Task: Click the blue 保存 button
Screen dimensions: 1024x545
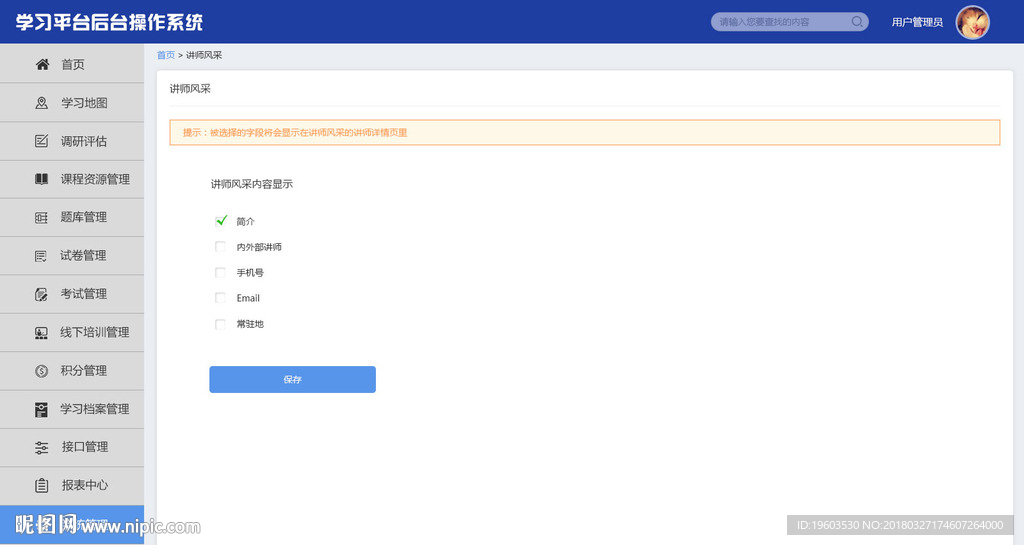Action: tap(293, 379)
